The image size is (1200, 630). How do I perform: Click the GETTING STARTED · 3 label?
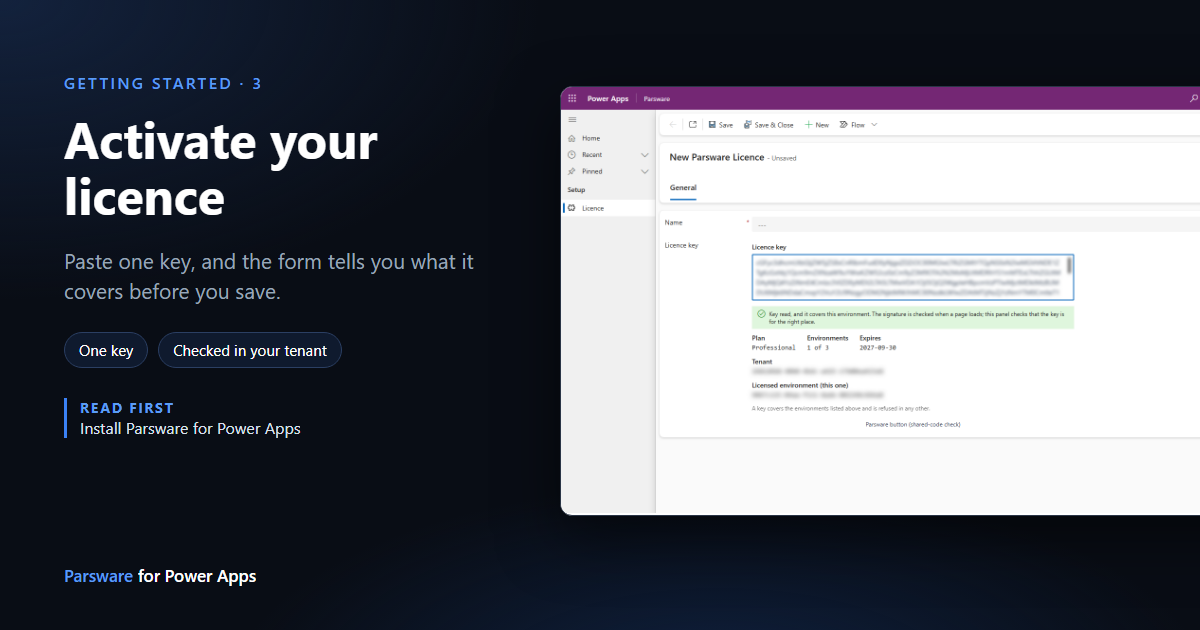click(163, 84)
